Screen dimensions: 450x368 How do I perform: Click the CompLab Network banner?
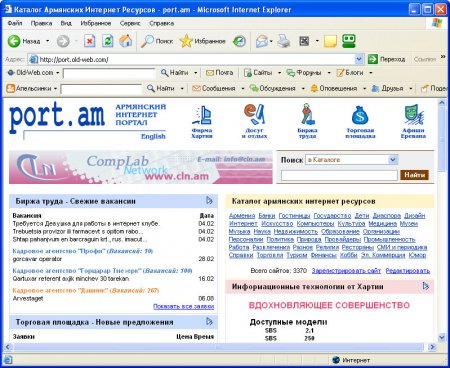pyautogui.click(x=141, y=167)
